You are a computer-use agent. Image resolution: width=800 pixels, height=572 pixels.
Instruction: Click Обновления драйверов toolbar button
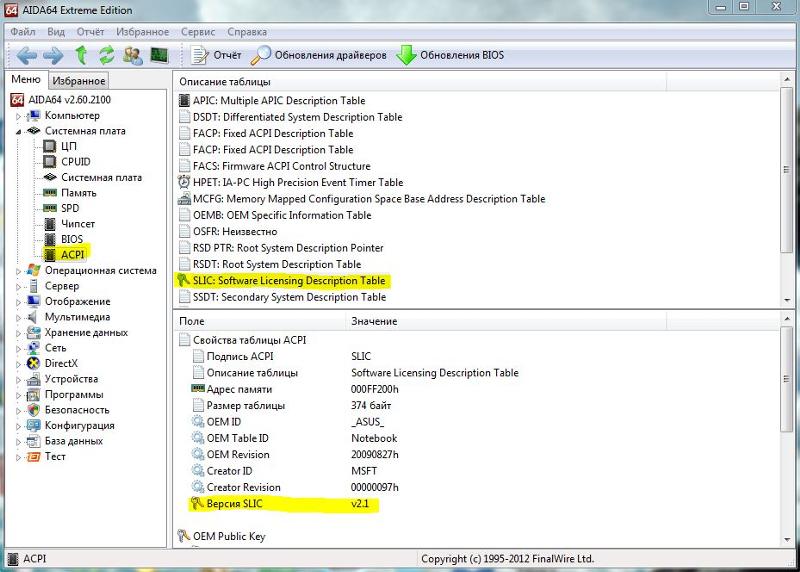coord(318,55)
